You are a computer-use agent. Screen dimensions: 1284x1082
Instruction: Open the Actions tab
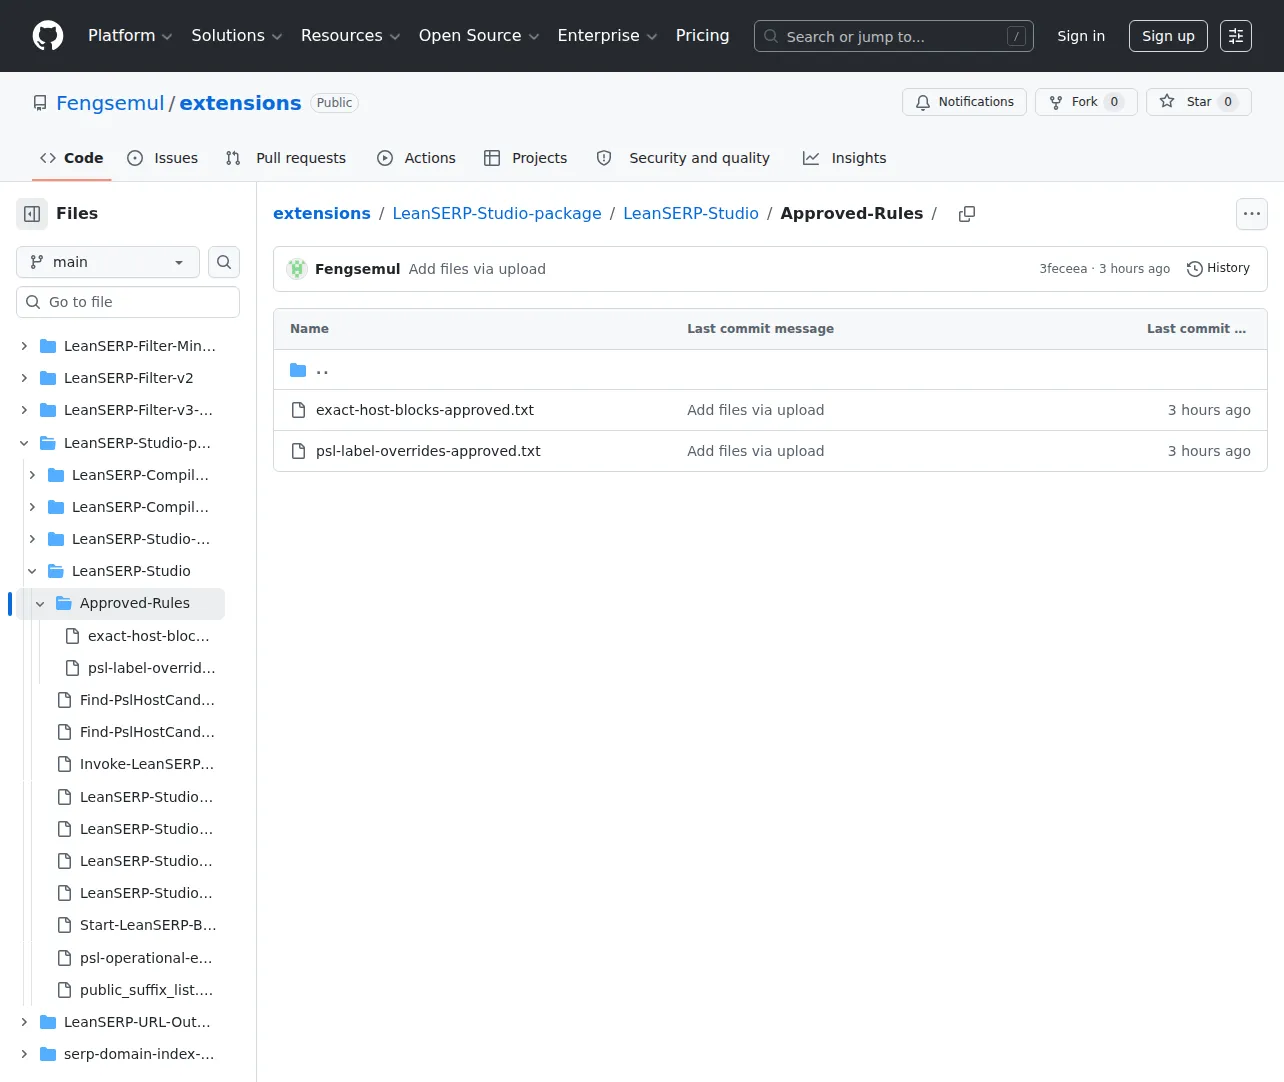pos(416,158)
